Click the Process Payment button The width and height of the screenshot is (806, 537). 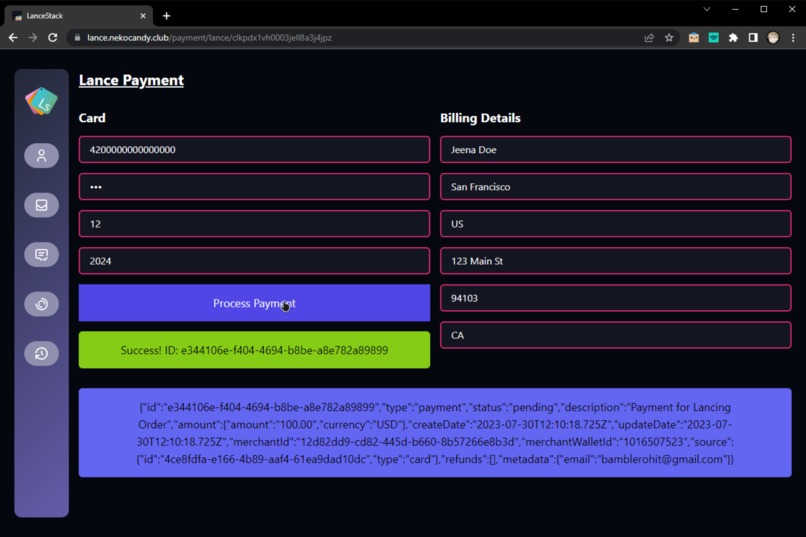tap(254, 303)
